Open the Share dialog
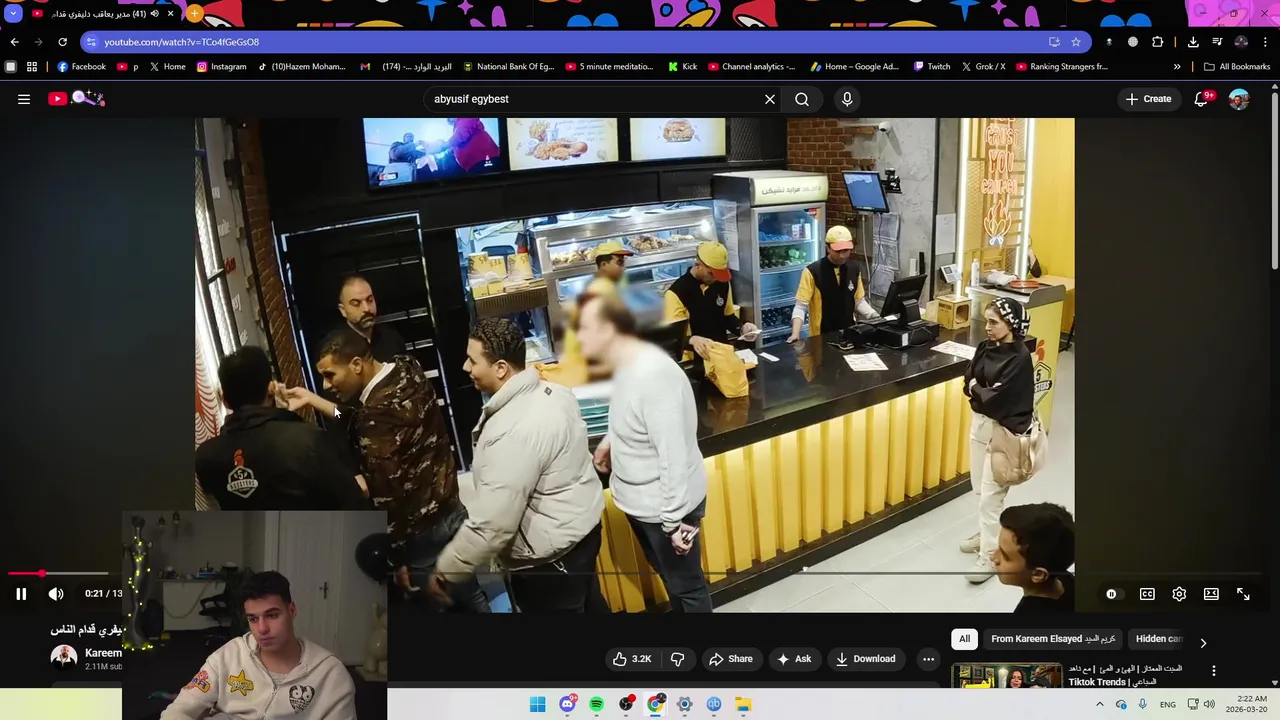The height and width of the screenshot is (720, 1280). point(731,659)
